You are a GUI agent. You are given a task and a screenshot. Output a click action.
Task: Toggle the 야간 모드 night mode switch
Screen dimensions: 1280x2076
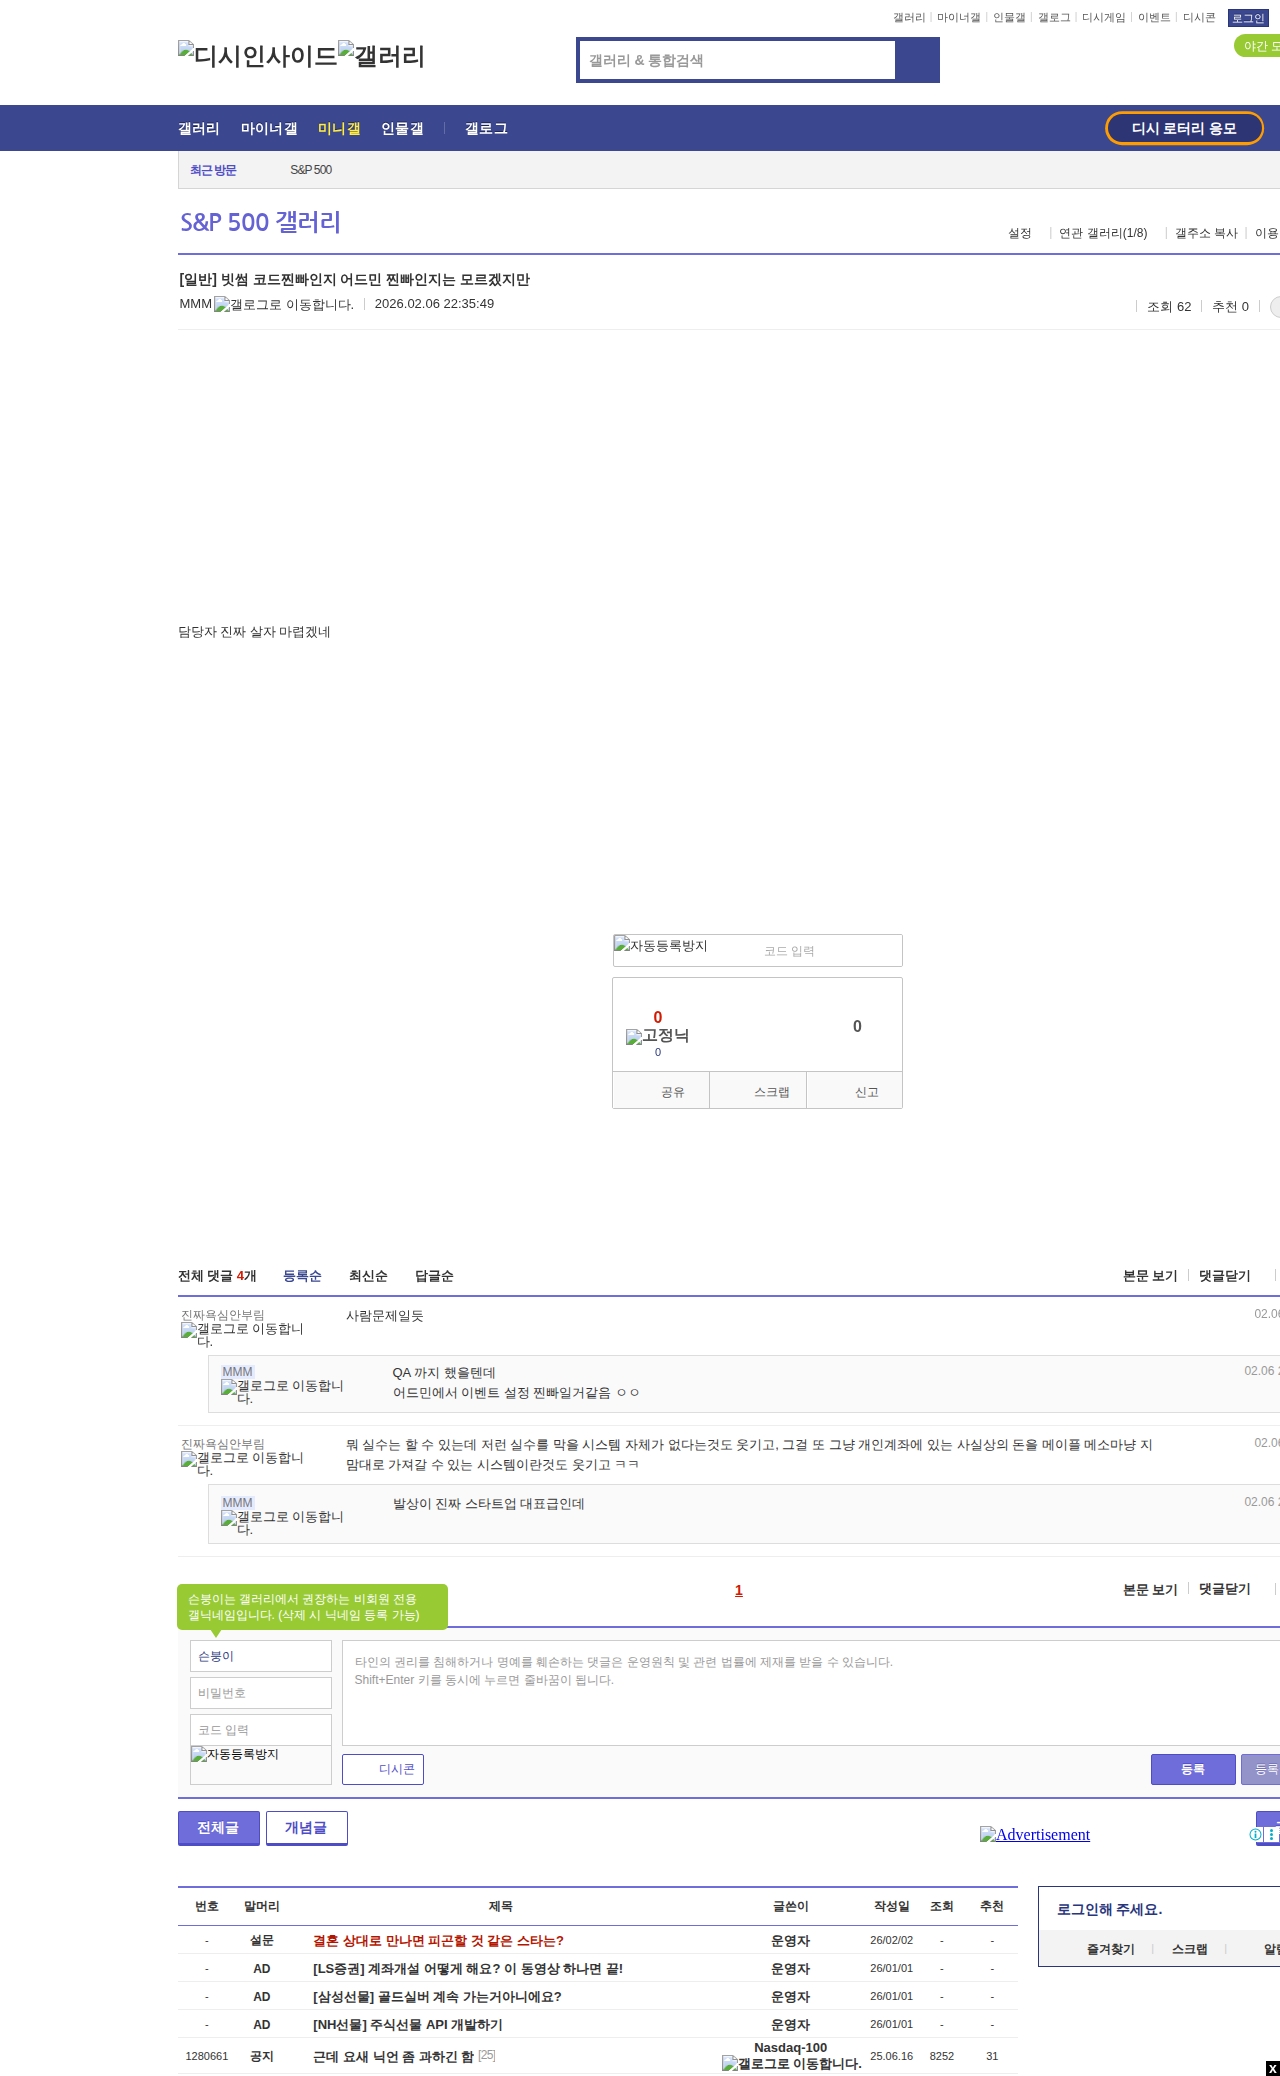point(1258,46)
